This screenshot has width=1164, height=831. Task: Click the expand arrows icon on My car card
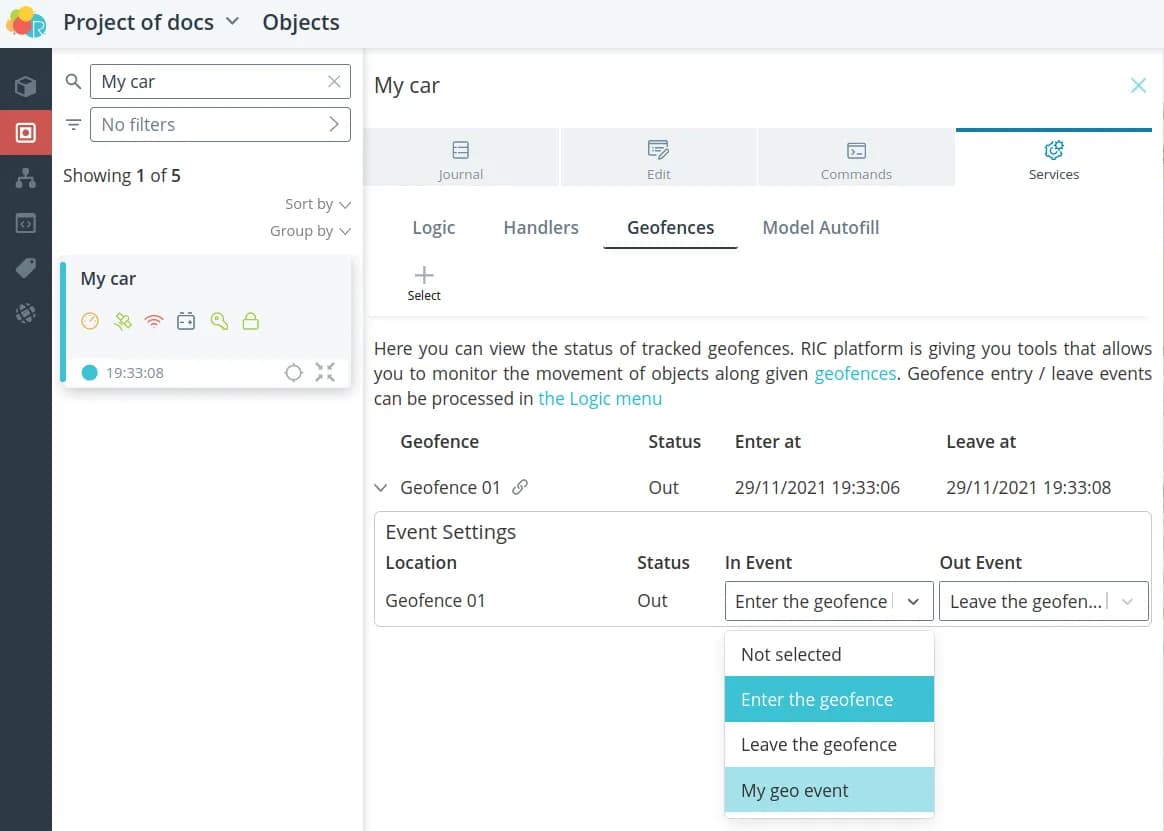[325, 373]
